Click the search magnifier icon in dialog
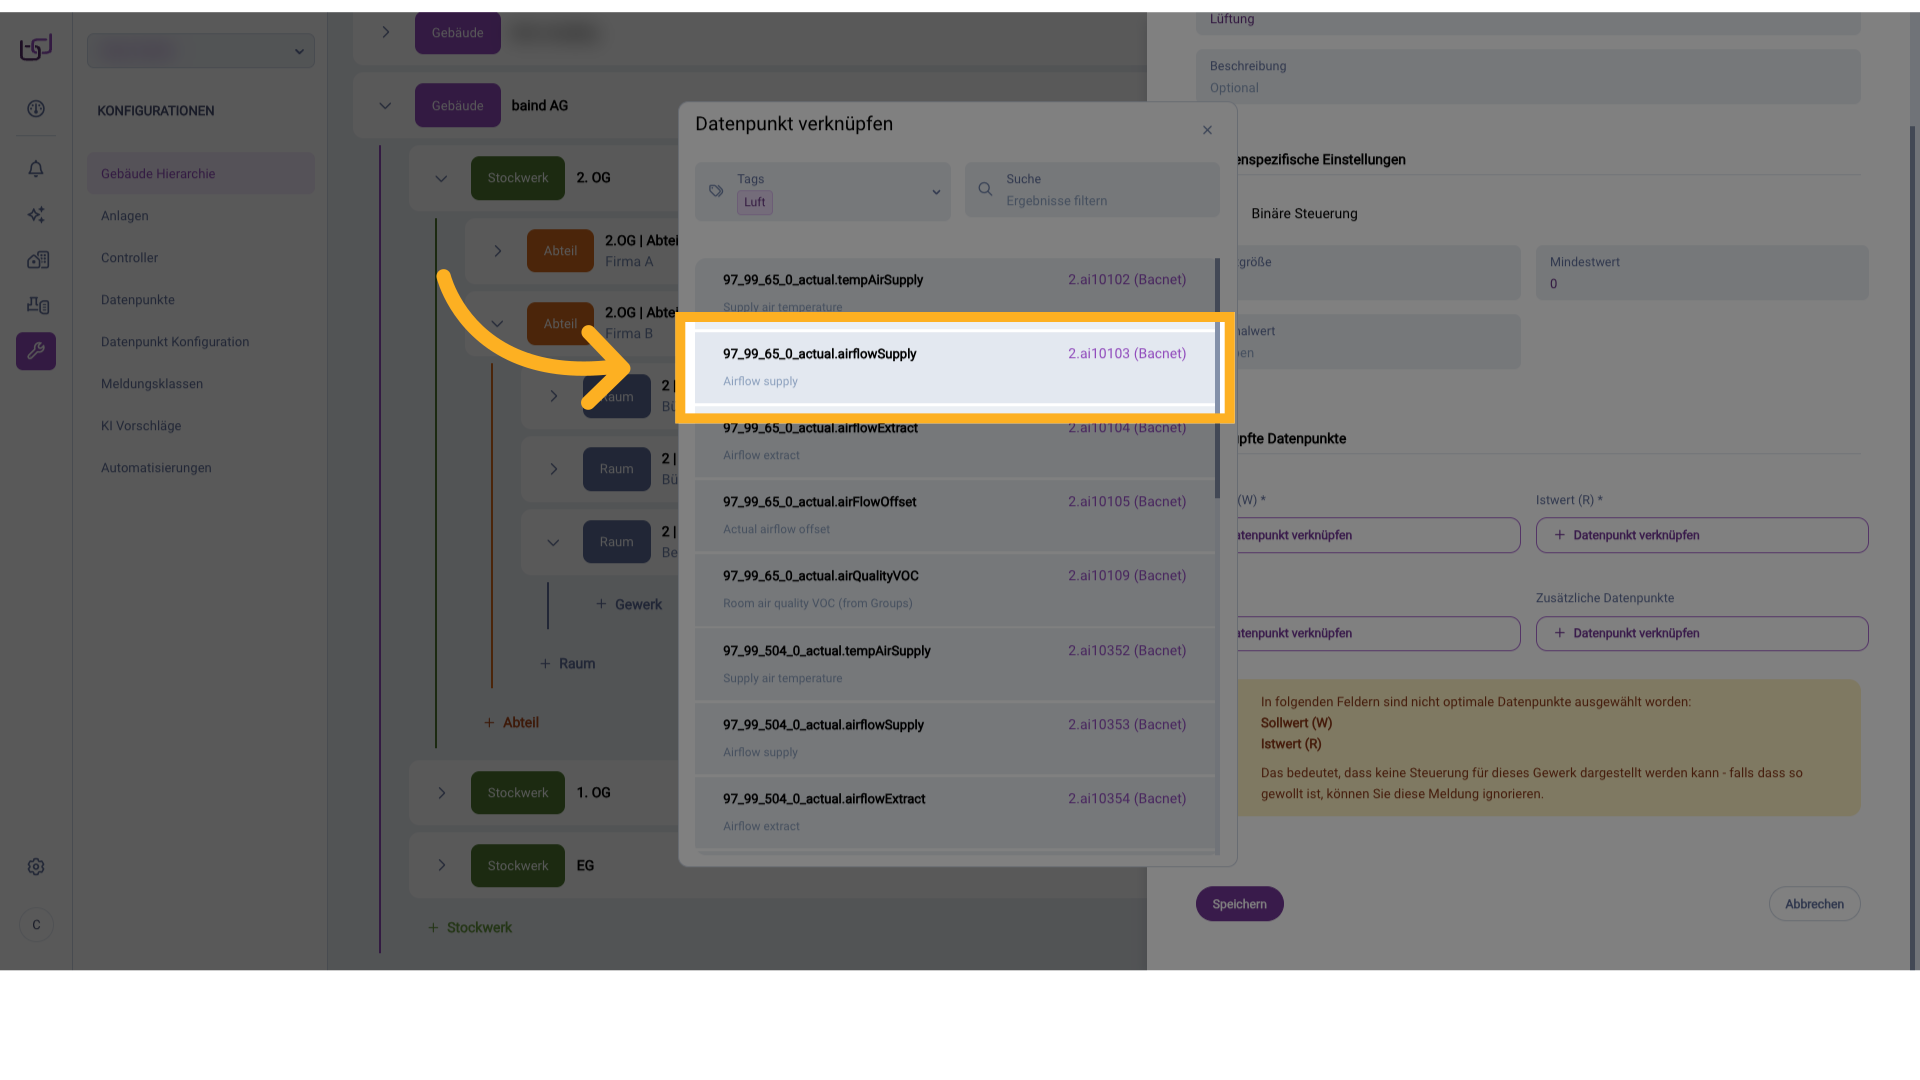This screenshot has width=1920, height=1080. [985, 189]
